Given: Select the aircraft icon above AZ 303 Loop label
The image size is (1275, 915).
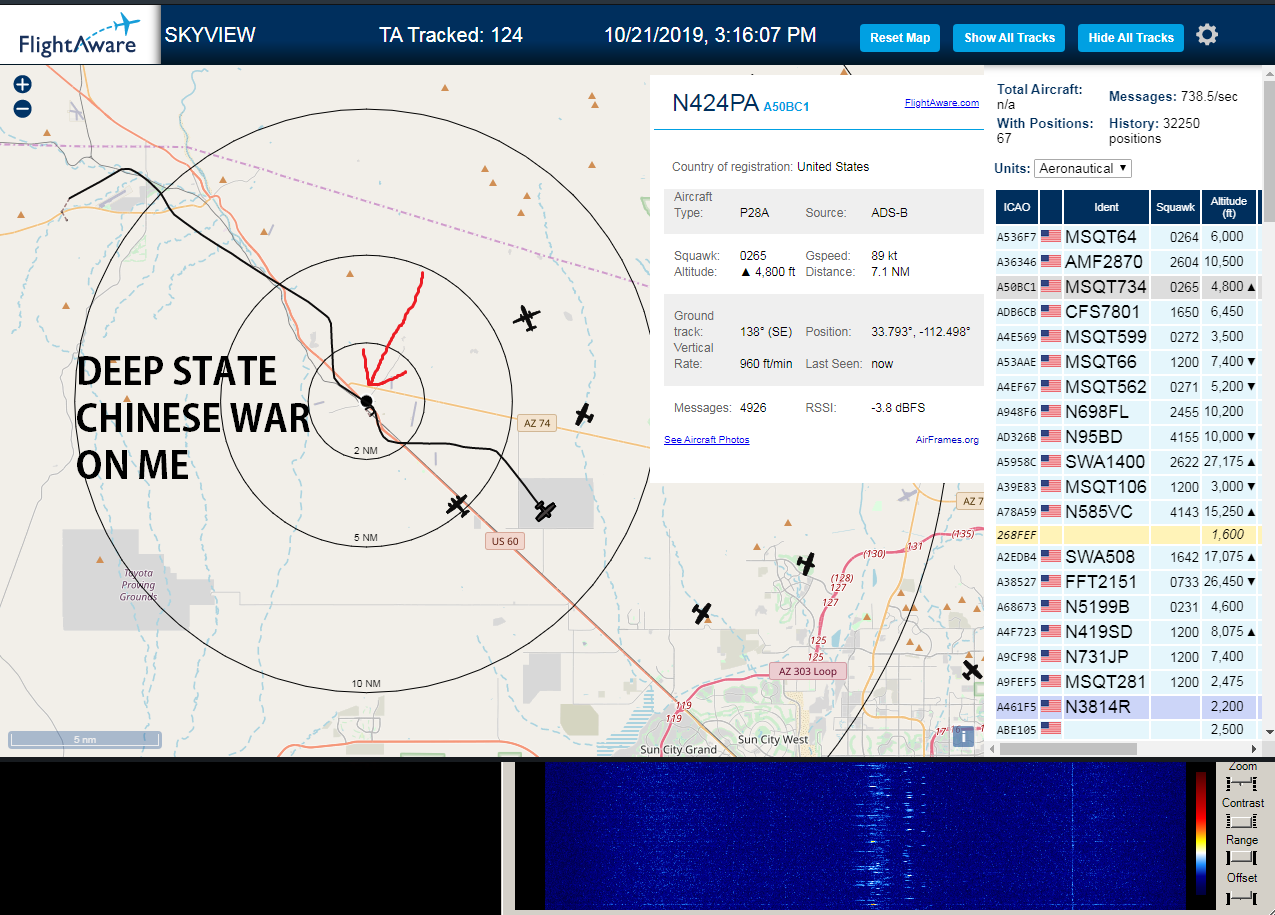Looking at the screenshot, I should click(x=702, y=612).
